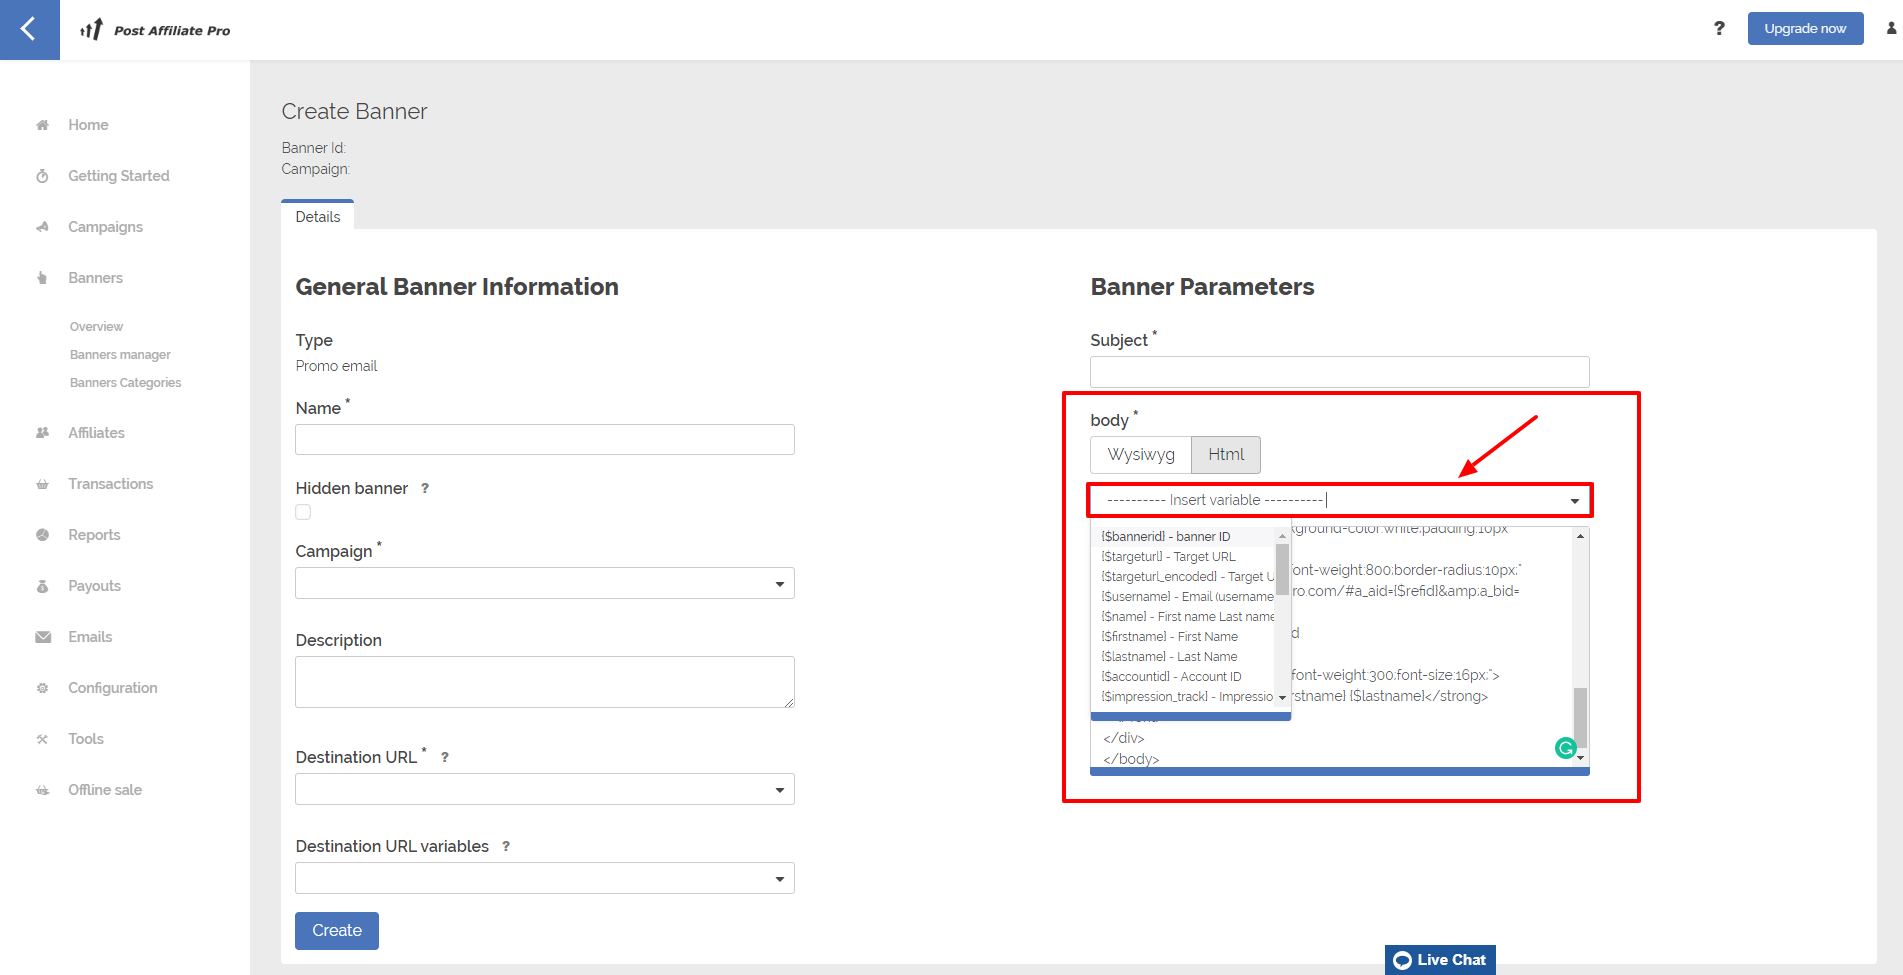Open Banners manager in sidebar
This screenshot has width=1903, height=975.
pyautogui.click(x=120, y=355)
